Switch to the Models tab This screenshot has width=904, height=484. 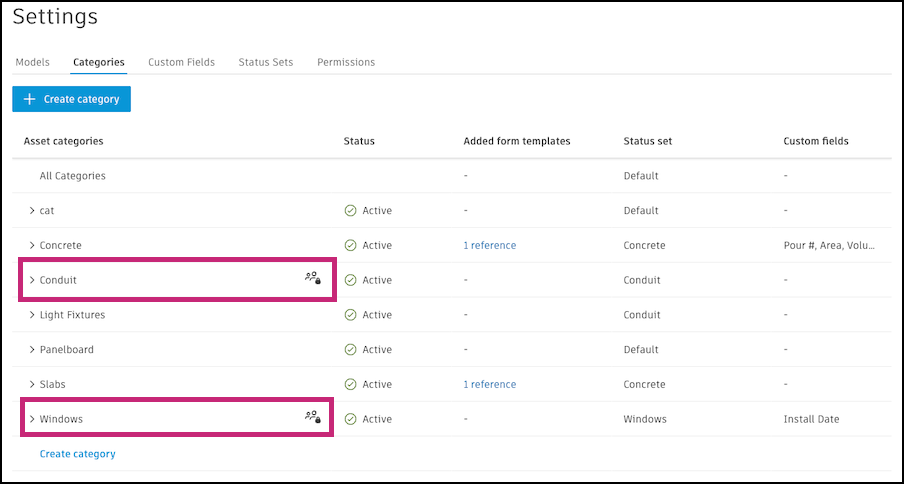tap(32, 62)
